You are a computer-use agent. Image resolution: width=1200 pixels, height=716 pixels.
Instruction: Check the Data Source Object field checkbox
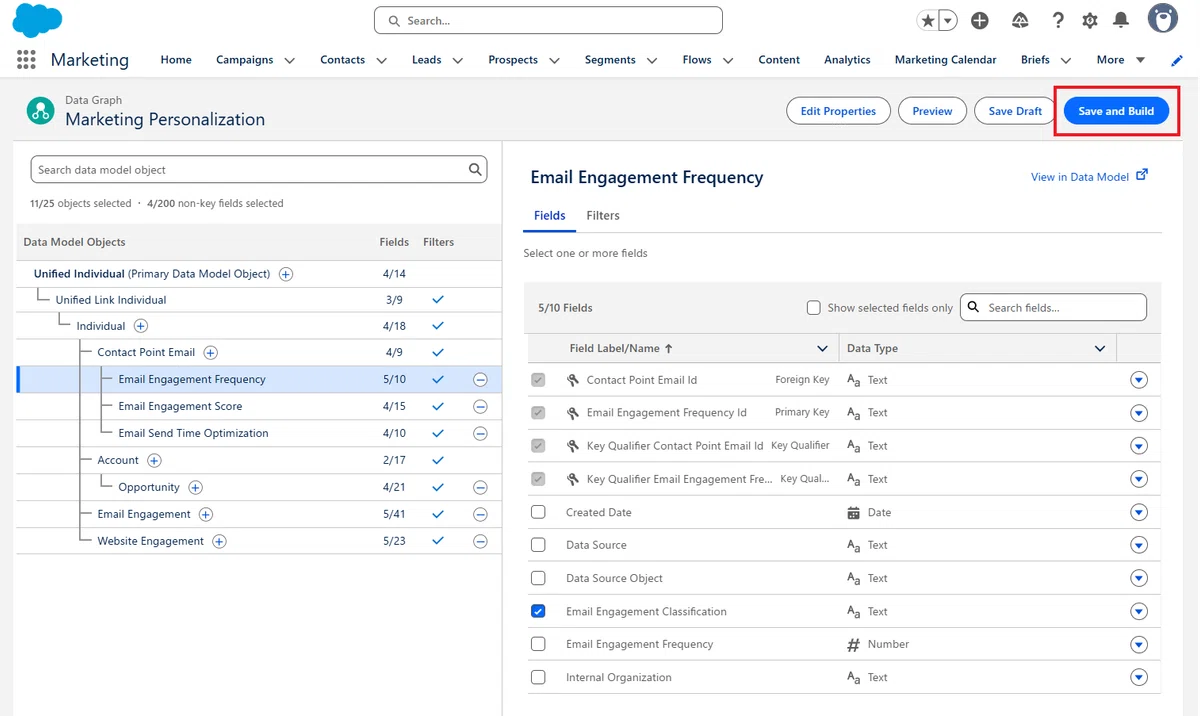click(538, 578)
